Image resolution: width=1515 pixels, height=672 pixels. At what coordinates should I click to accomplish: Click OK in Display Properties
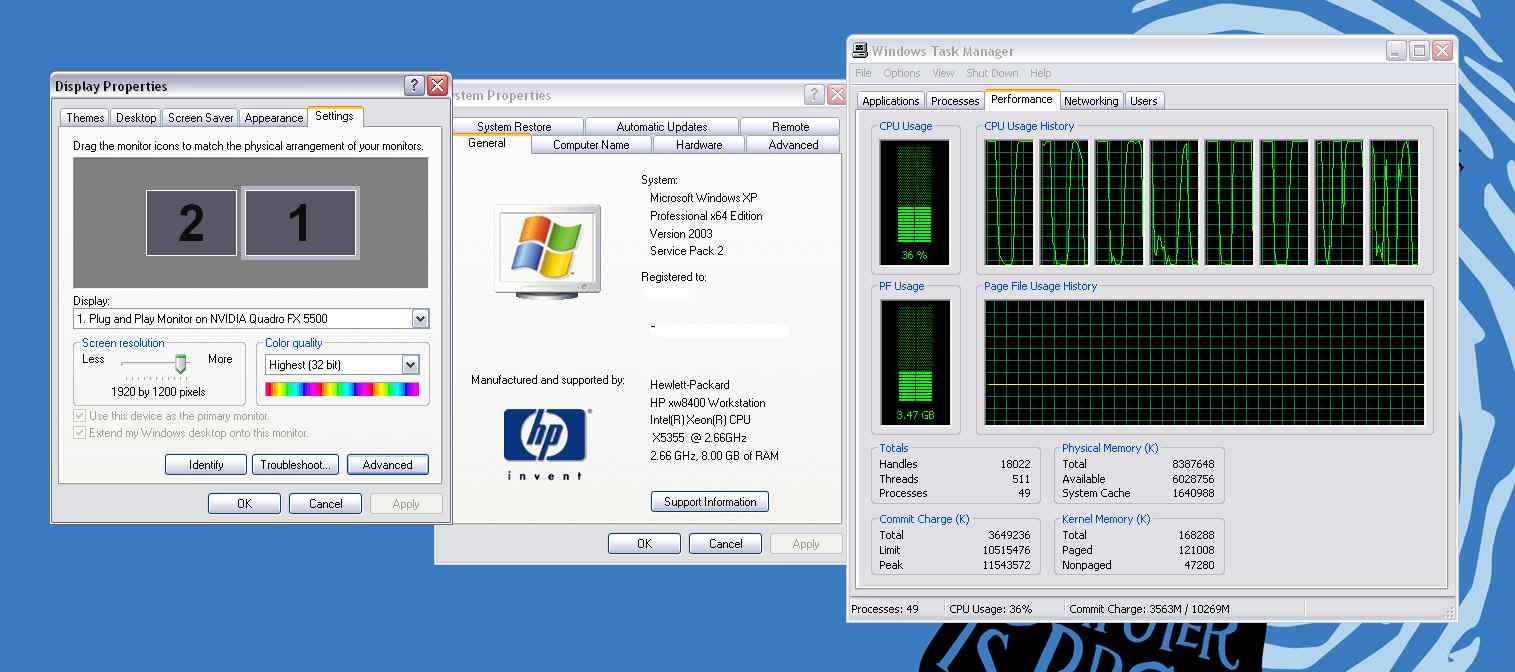point(244,503)
